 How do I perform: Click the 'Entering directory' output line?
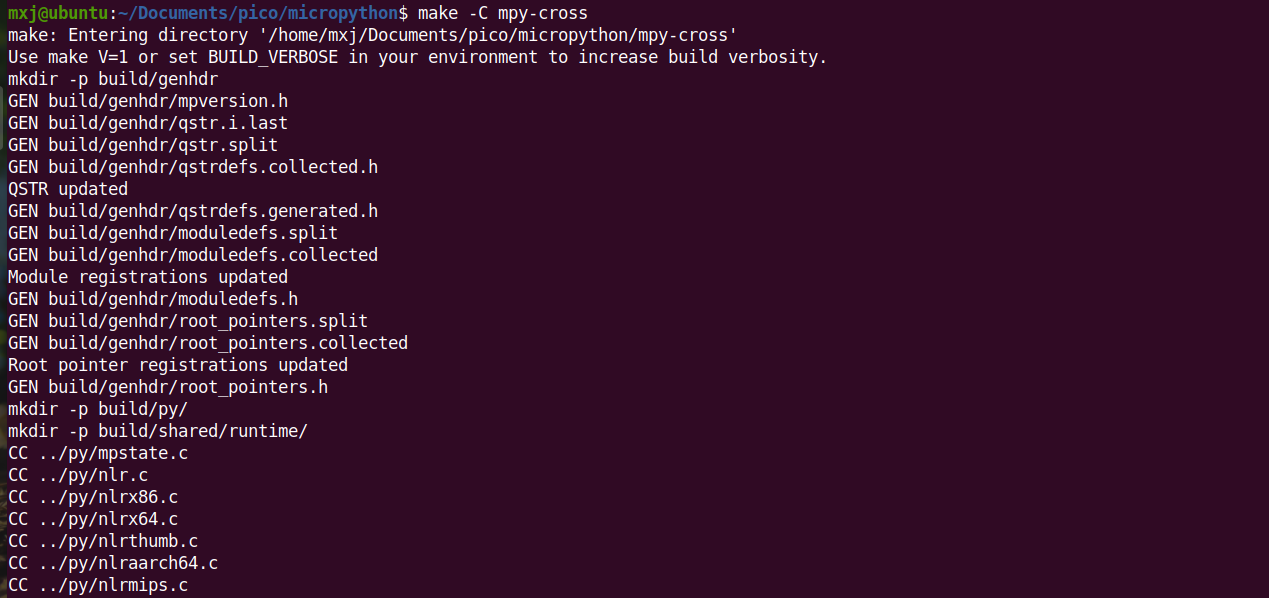point(373,35)
